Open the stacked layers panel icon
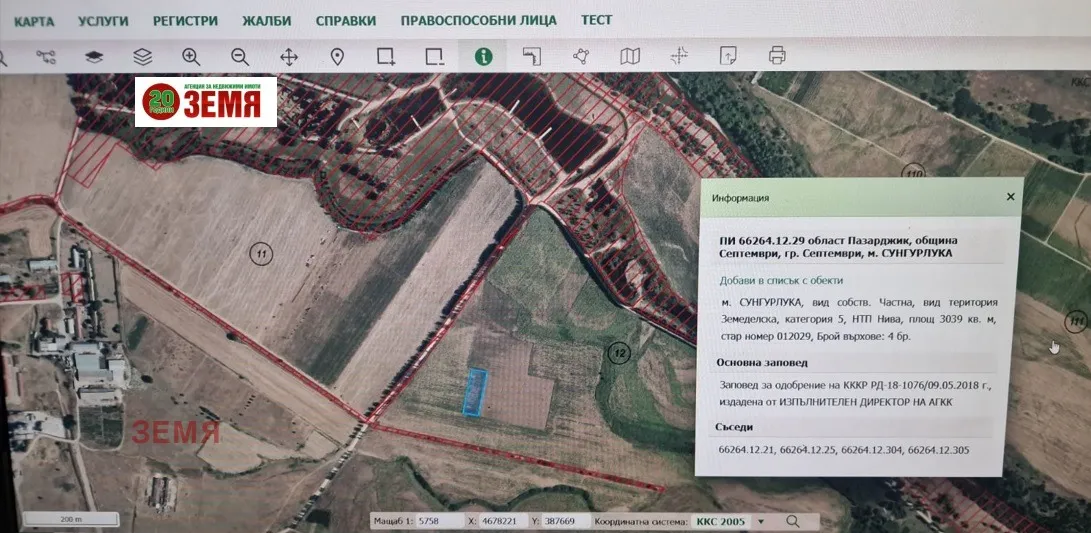This screenshot has height=533, width=1091. pos(143,57)
